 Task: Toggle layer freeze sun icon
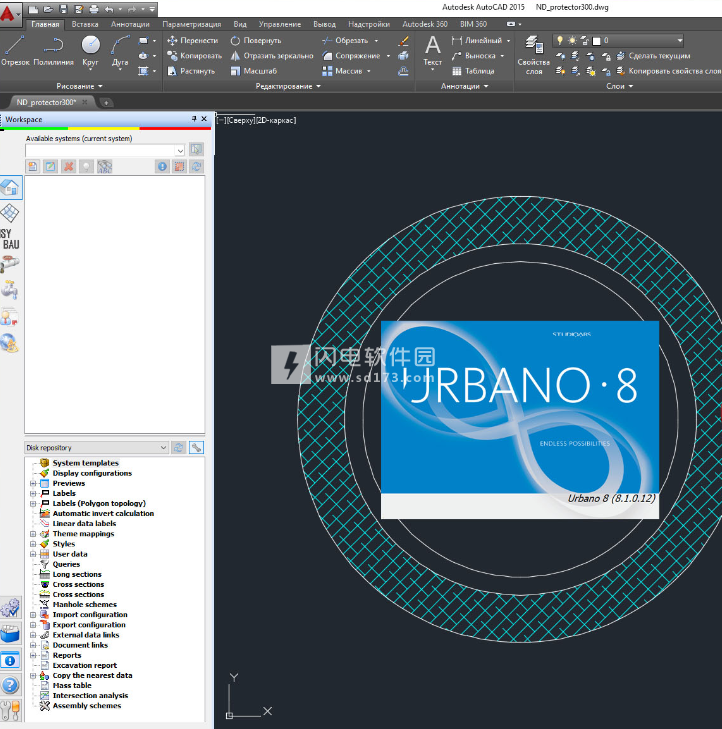click(572, 40)
